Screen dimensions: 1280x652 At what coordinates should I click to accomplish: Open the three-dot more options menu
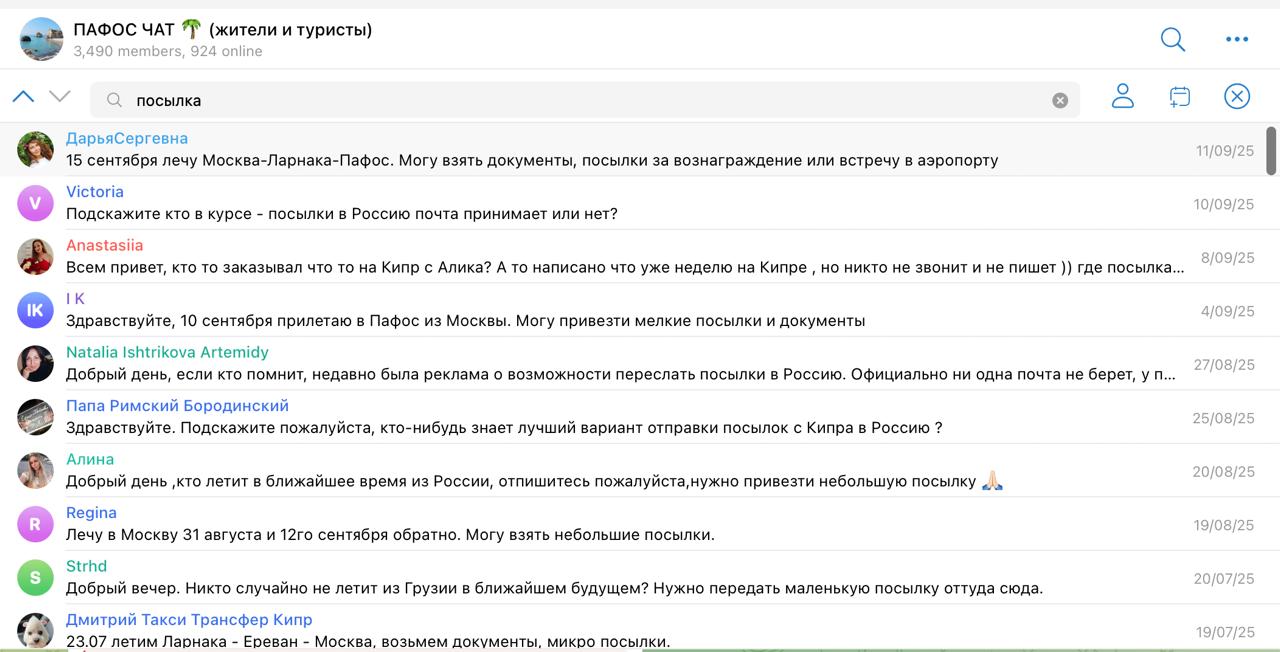[1237, 39]
